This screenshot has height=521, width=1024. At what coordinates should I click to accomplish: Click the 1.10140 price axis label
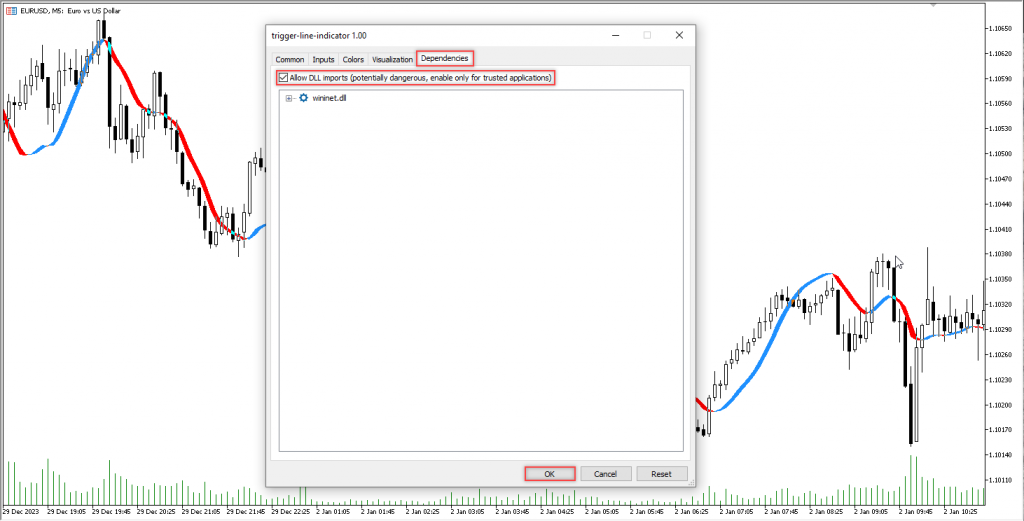tap(1000, 455)
